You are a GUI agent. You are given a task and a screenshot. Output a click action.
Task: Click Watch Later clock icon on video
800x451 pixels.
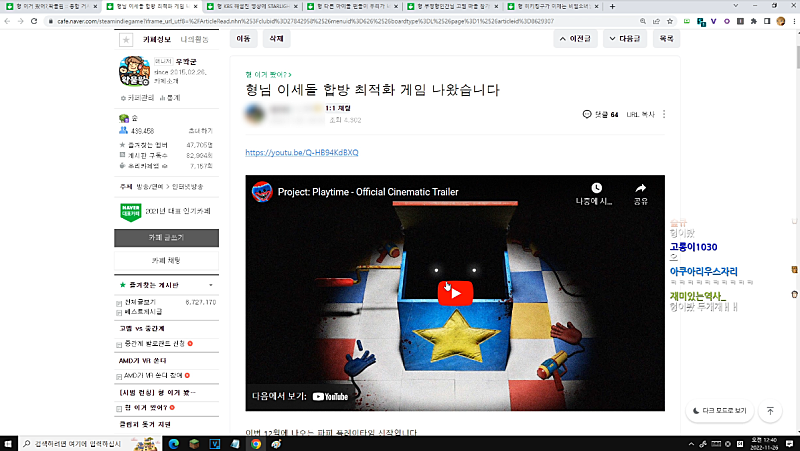pyautogui.click(x=596, y=188)
